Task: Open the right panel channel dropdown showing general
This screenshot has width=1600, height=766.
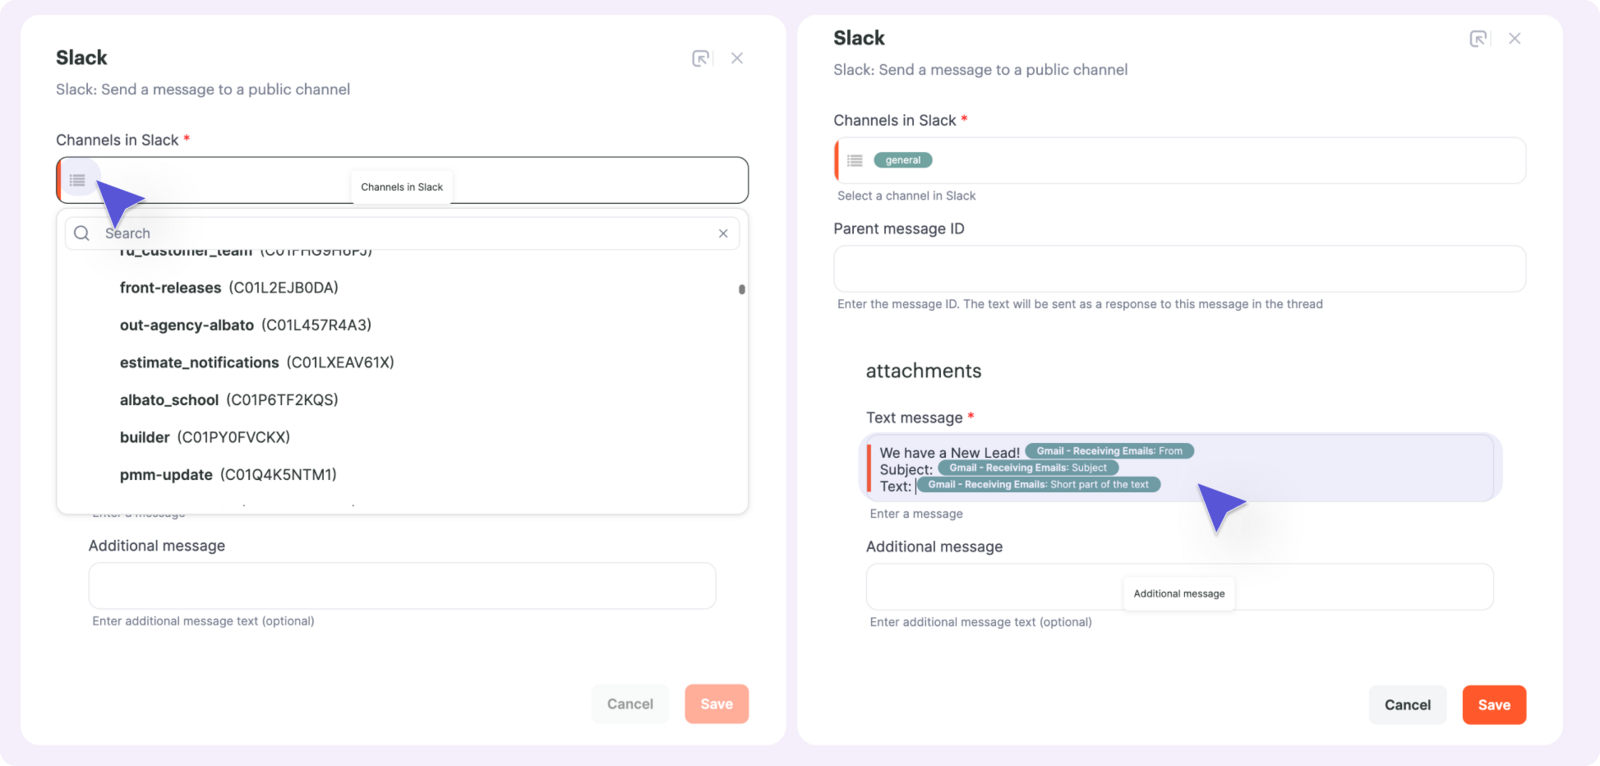Action: tap(1180, 160)
